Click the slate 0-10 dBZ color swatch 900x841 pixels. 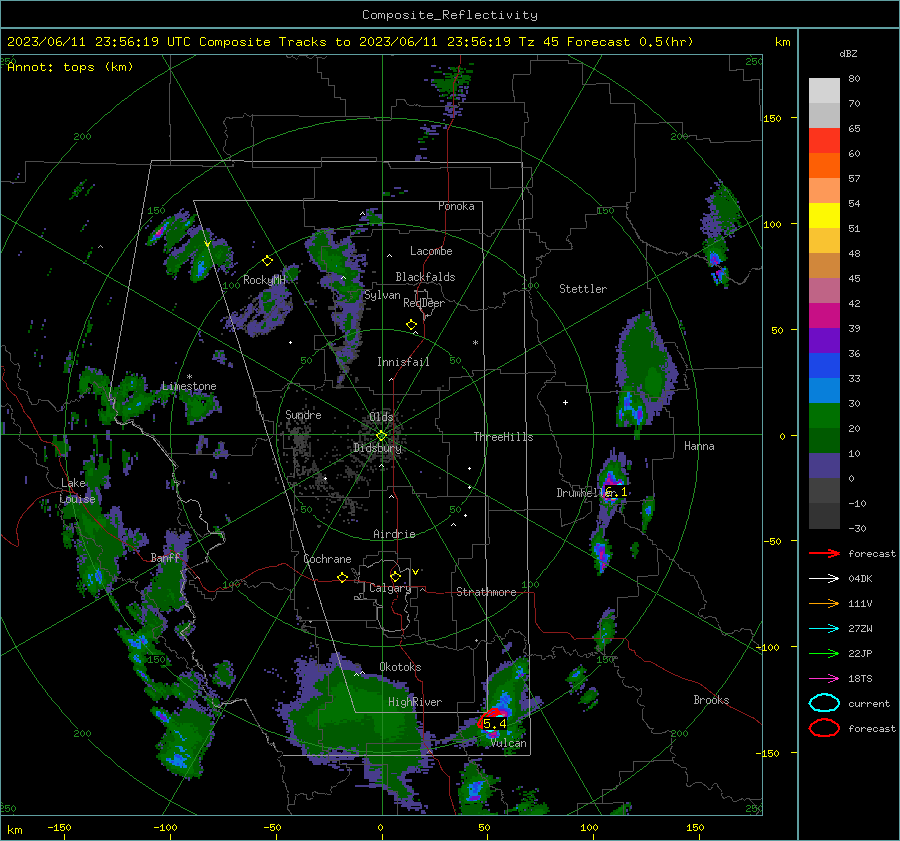[x=824, y=466]
